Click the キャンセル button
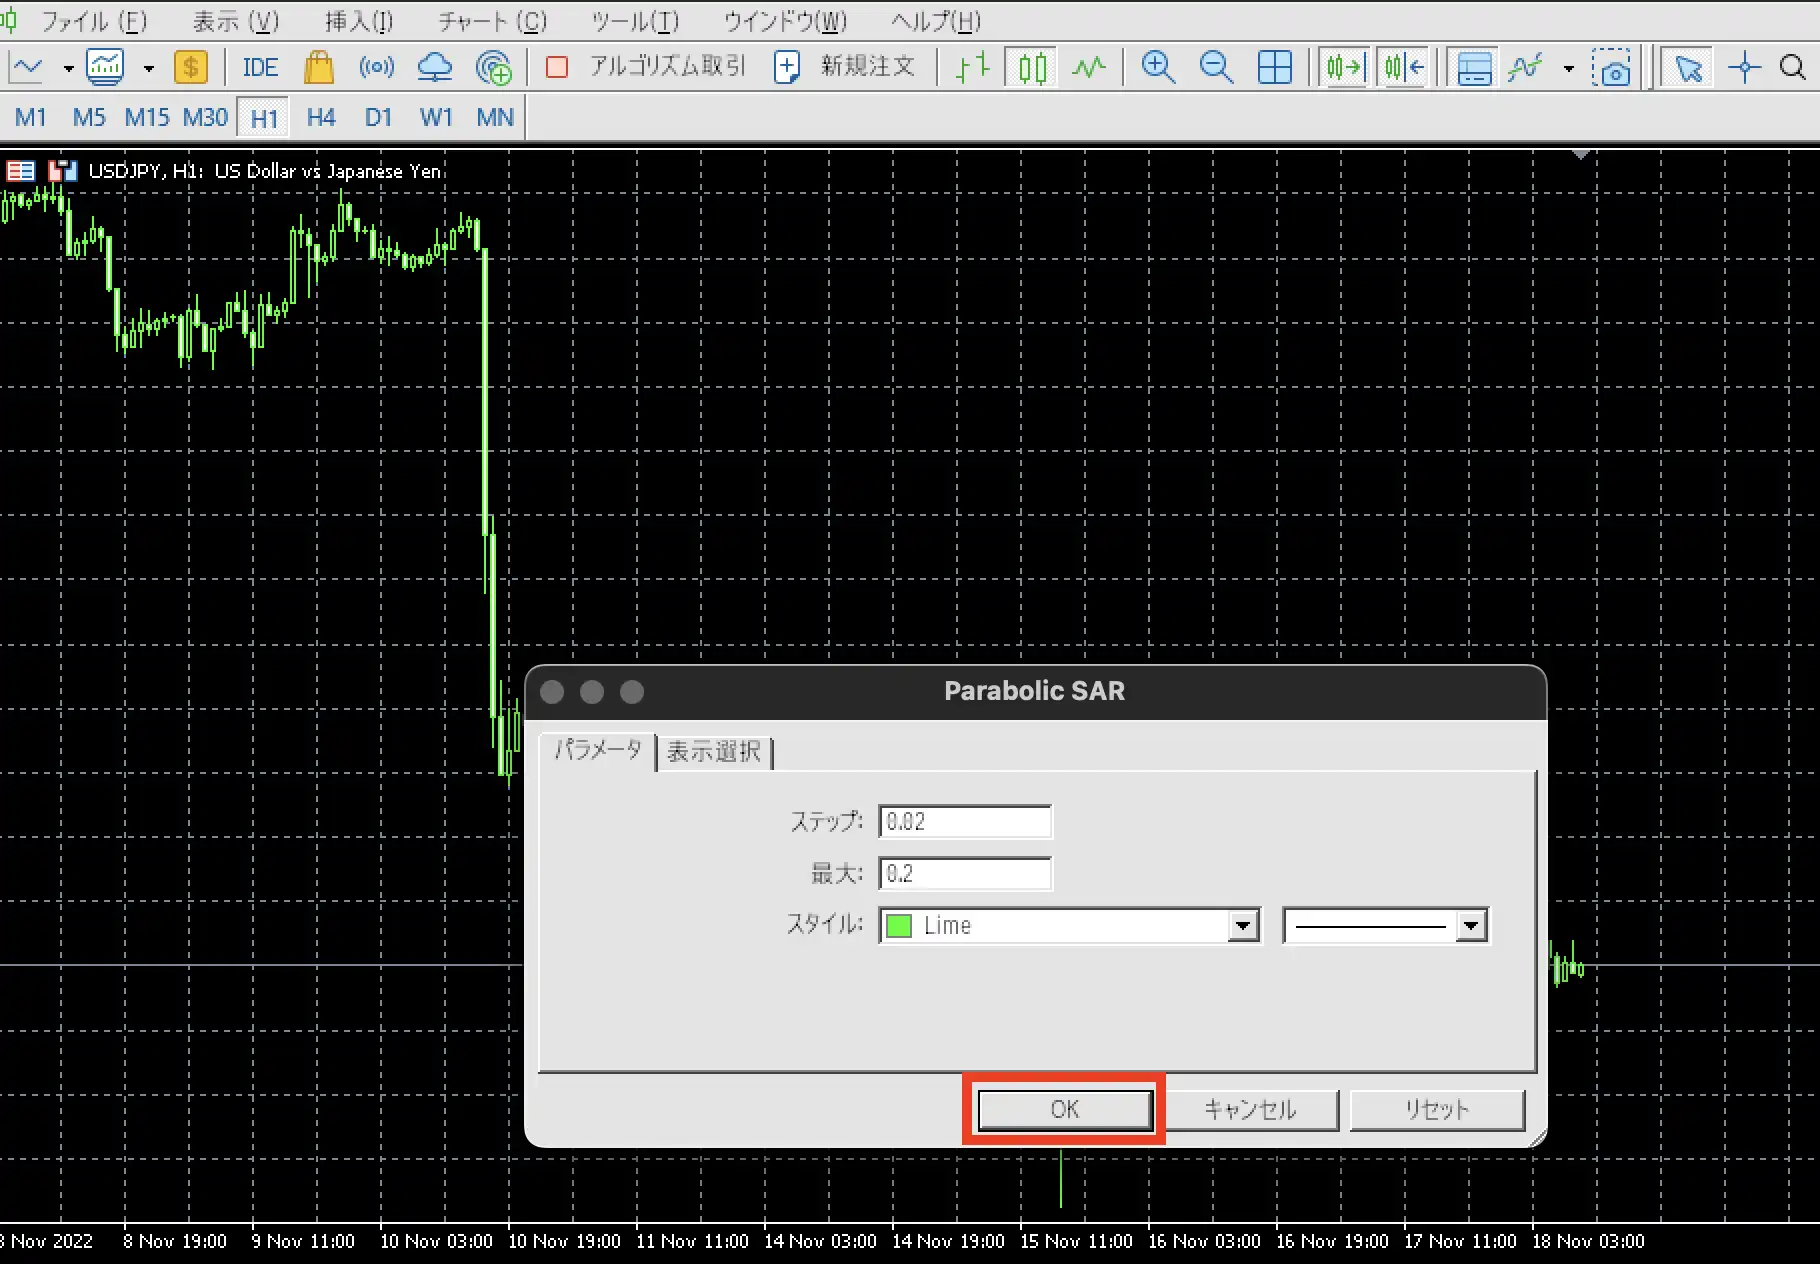 click(x=1251, y=1109)
